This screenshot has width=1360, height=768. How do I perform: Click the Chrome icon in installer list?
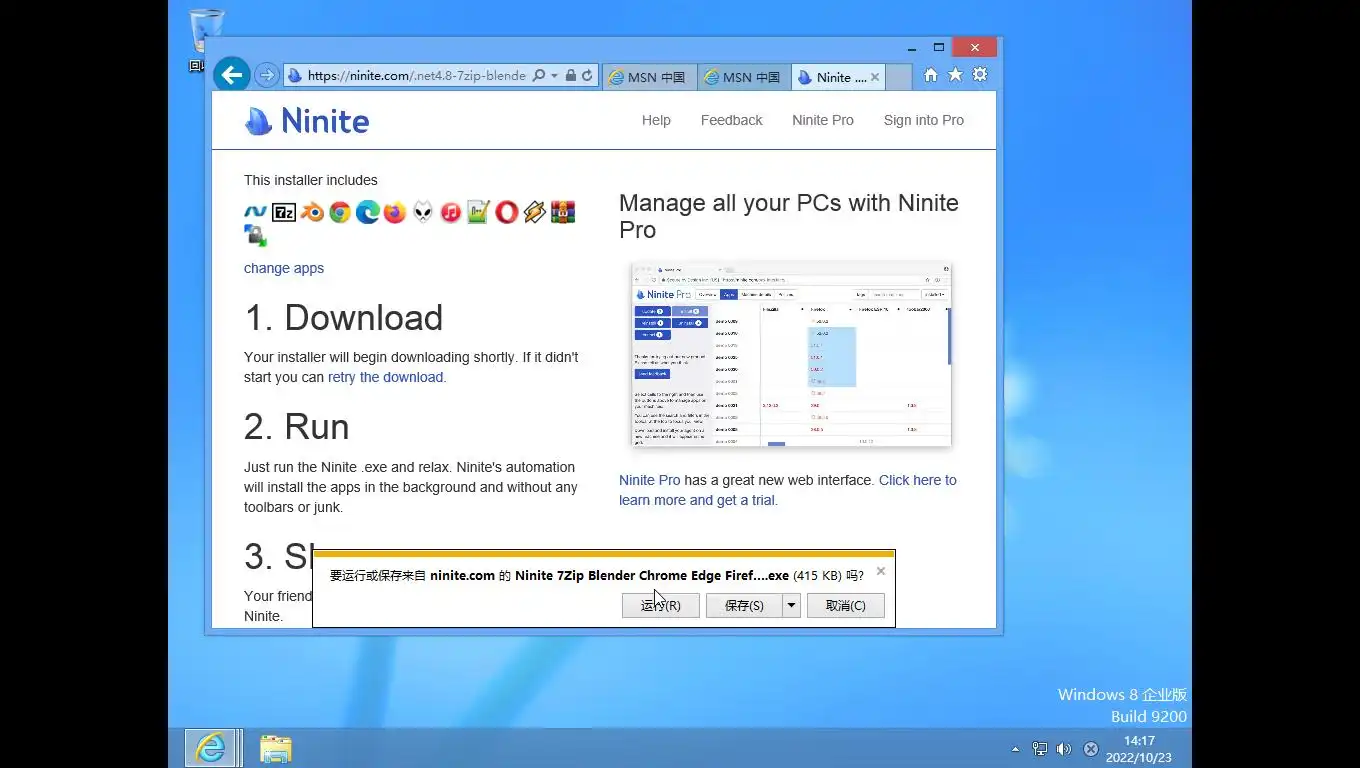coord(340,212)
